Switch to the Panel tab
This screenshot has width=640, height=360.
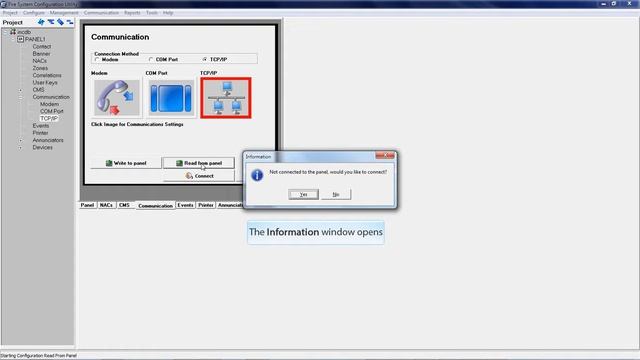click(87, 205)
